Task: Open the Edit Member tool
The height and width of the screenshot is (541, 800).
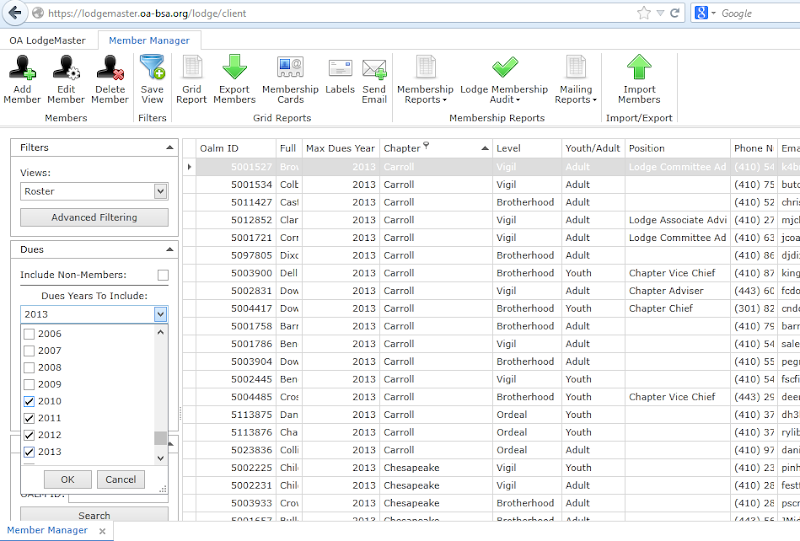Action: tap(66, 69)
